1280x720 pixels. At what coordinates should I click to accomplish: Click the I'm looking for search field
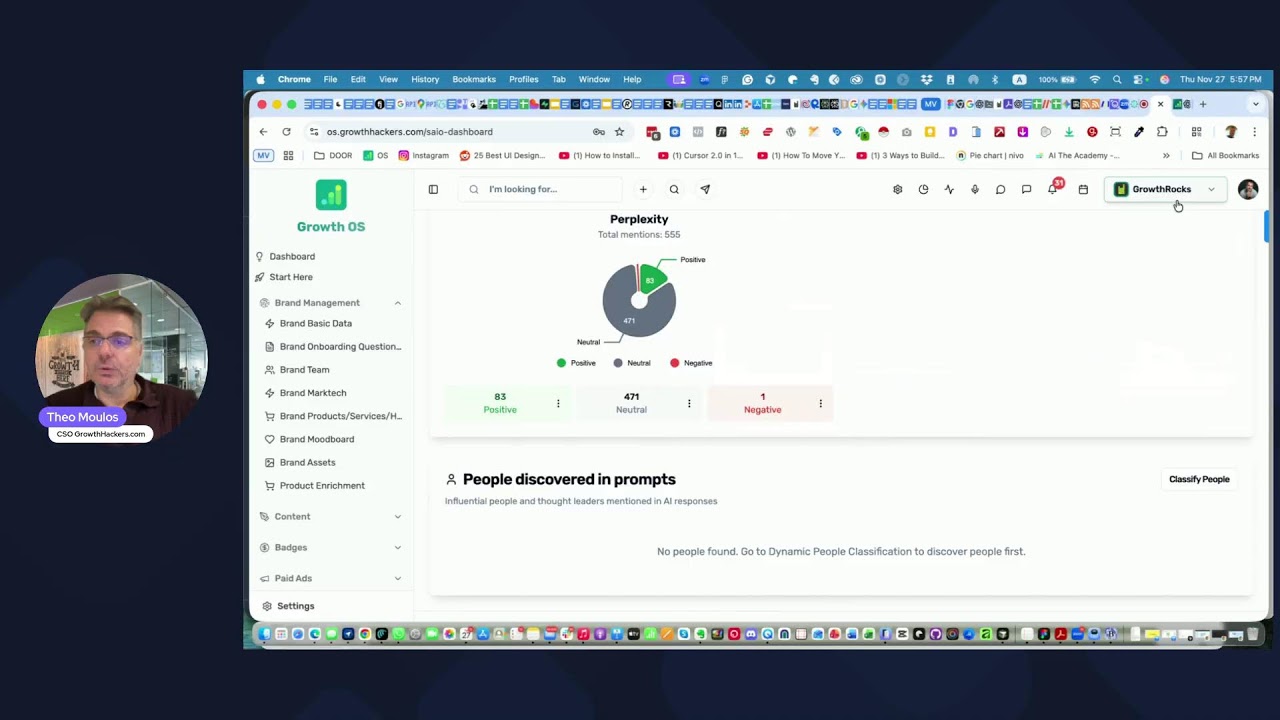point(540,189)
